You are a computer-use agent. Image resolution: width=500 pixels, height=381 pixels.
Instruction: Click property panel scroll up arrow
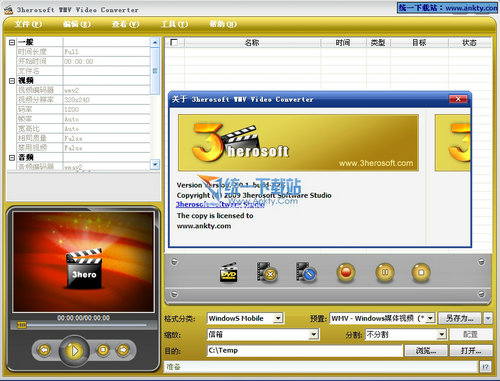tap(155, 42)
